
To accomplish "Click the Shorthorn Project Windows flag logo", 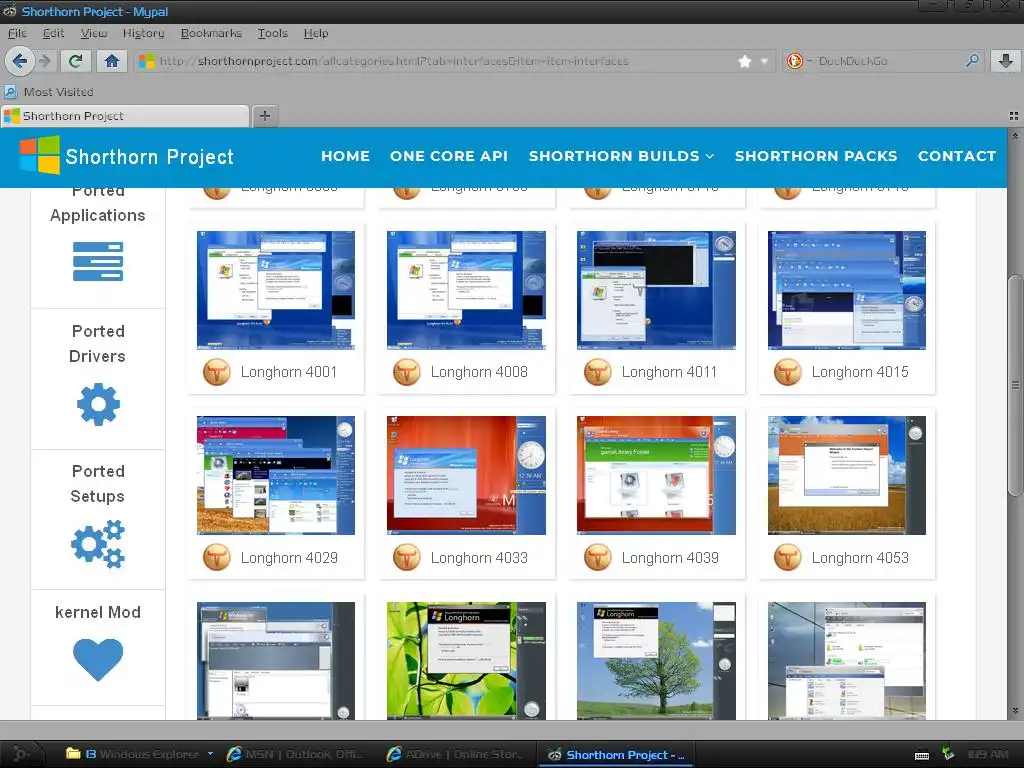I will 40,155.
